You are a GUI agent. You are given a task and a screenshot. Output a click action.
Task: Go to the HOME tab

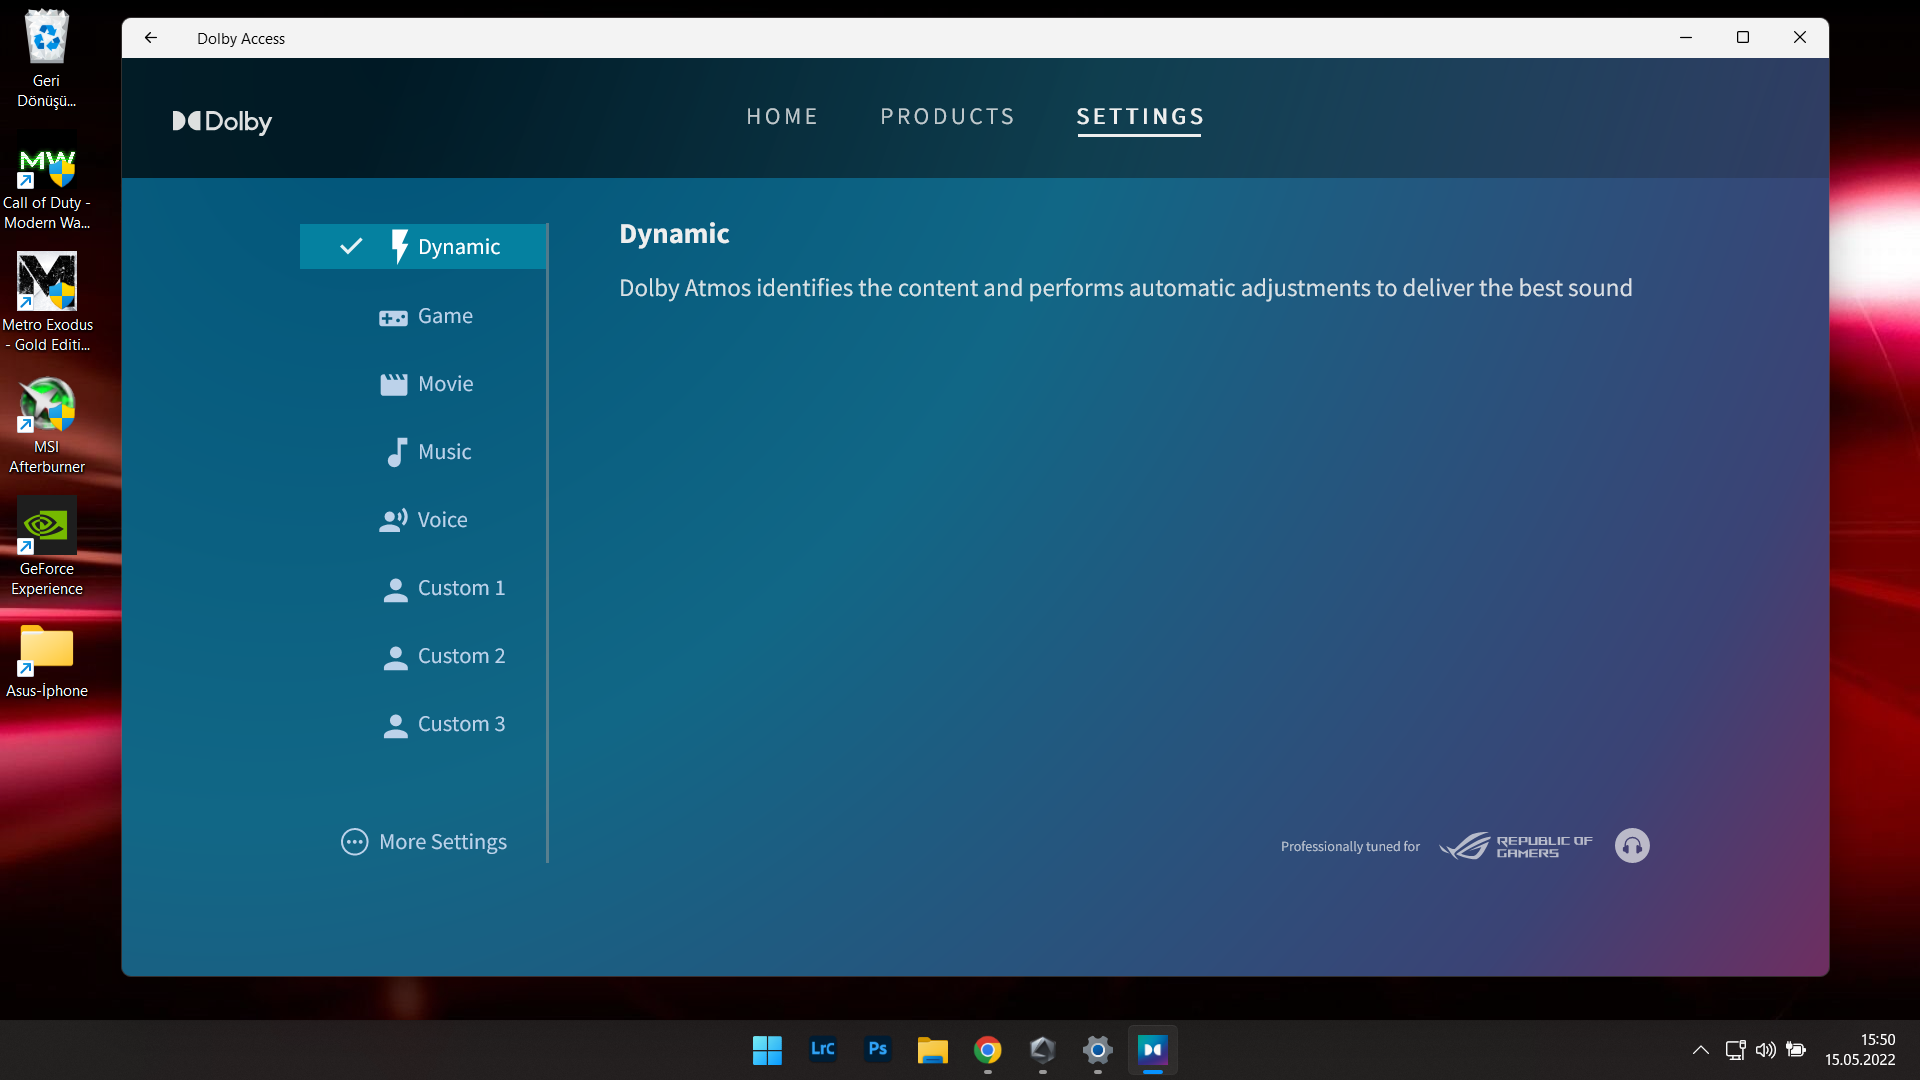tap(782, 117)
